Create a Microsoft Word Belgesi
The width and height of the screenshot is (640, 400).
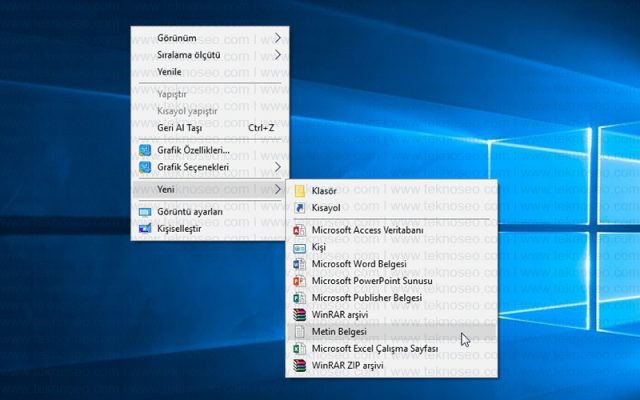[x=391, y=264]
